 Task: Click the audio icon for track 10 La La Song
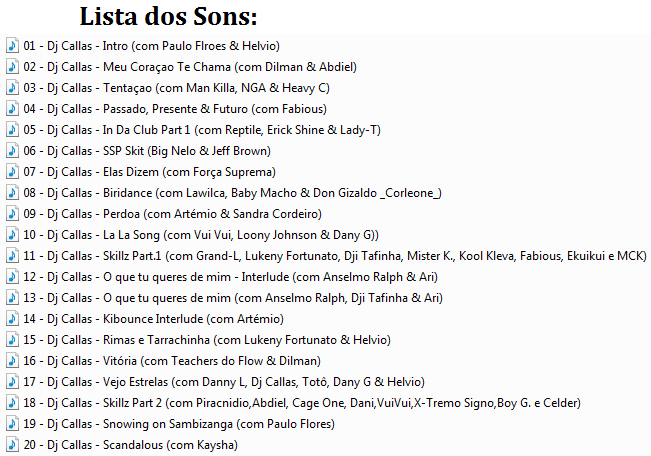pos(11,235)
